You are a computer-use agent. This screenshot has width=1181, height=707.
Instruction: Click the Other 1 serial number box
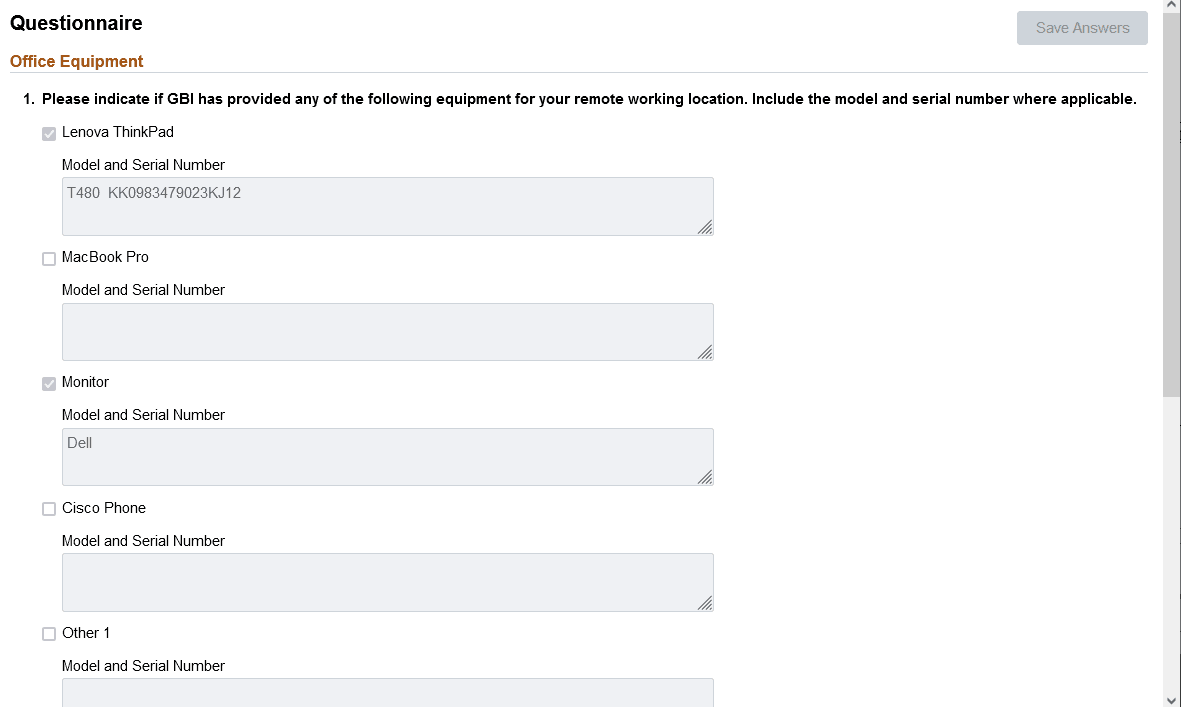coord(388,693)
